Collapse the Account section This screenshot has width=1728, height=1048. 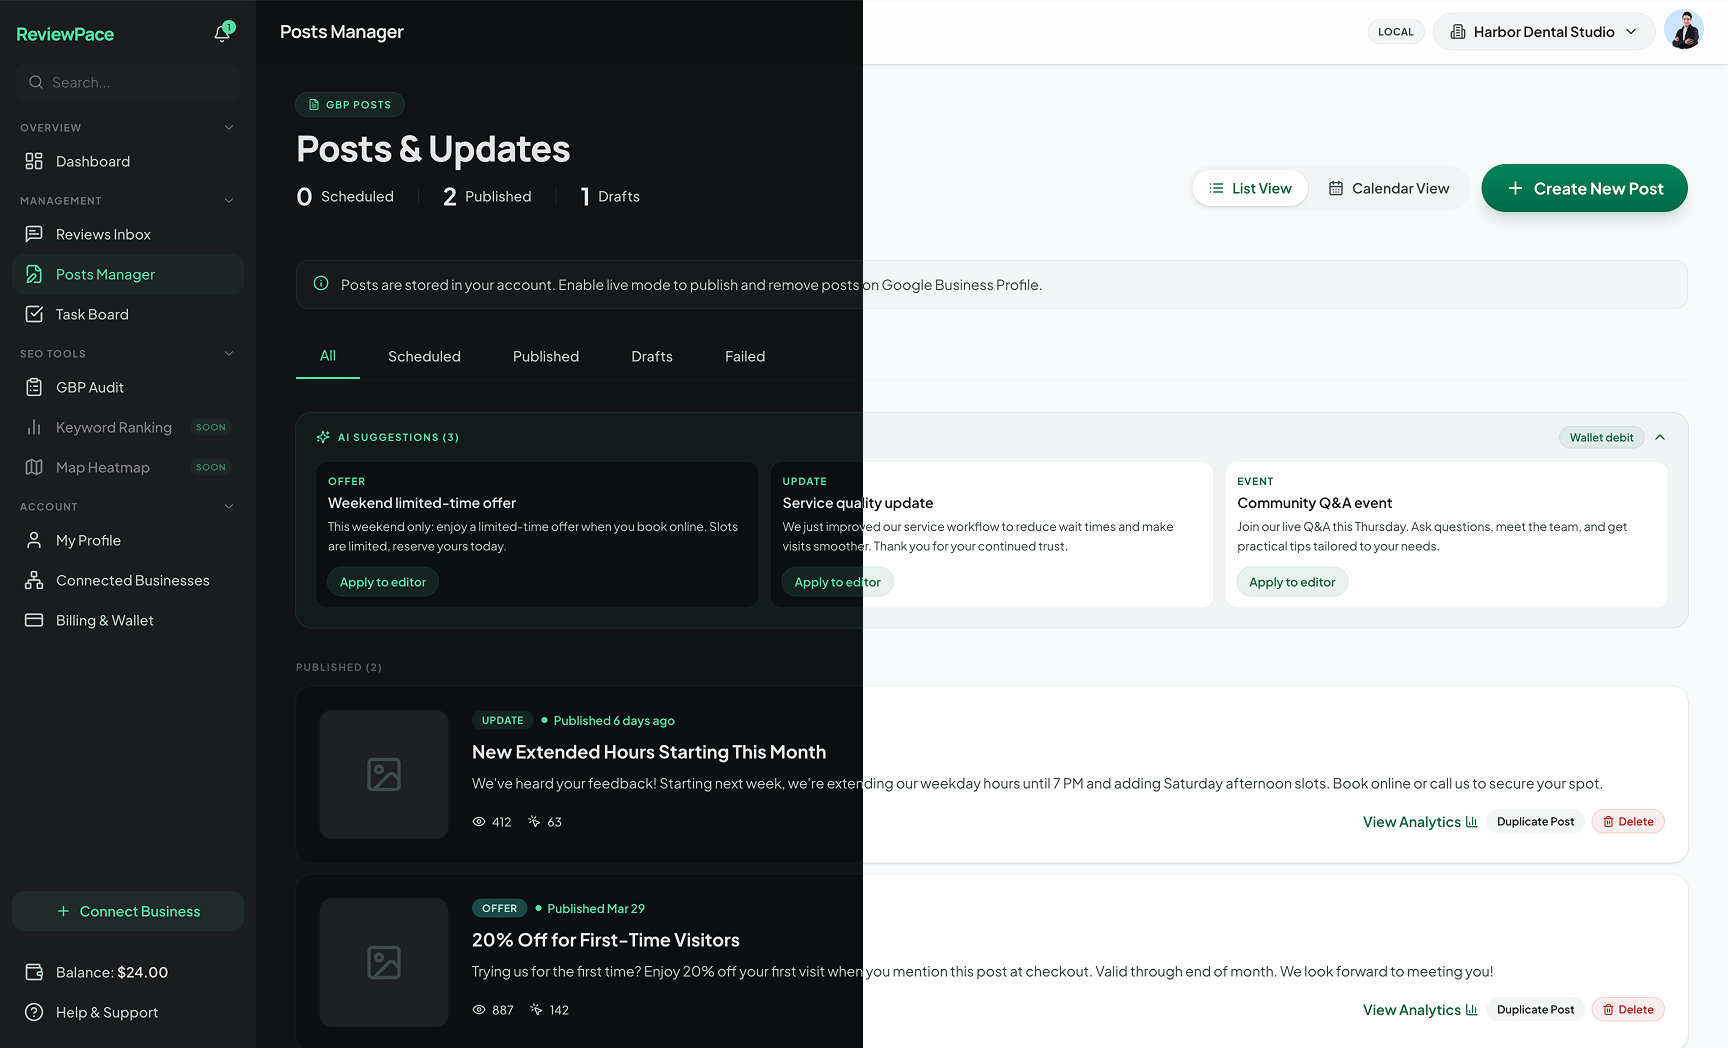tap(229, 507)
